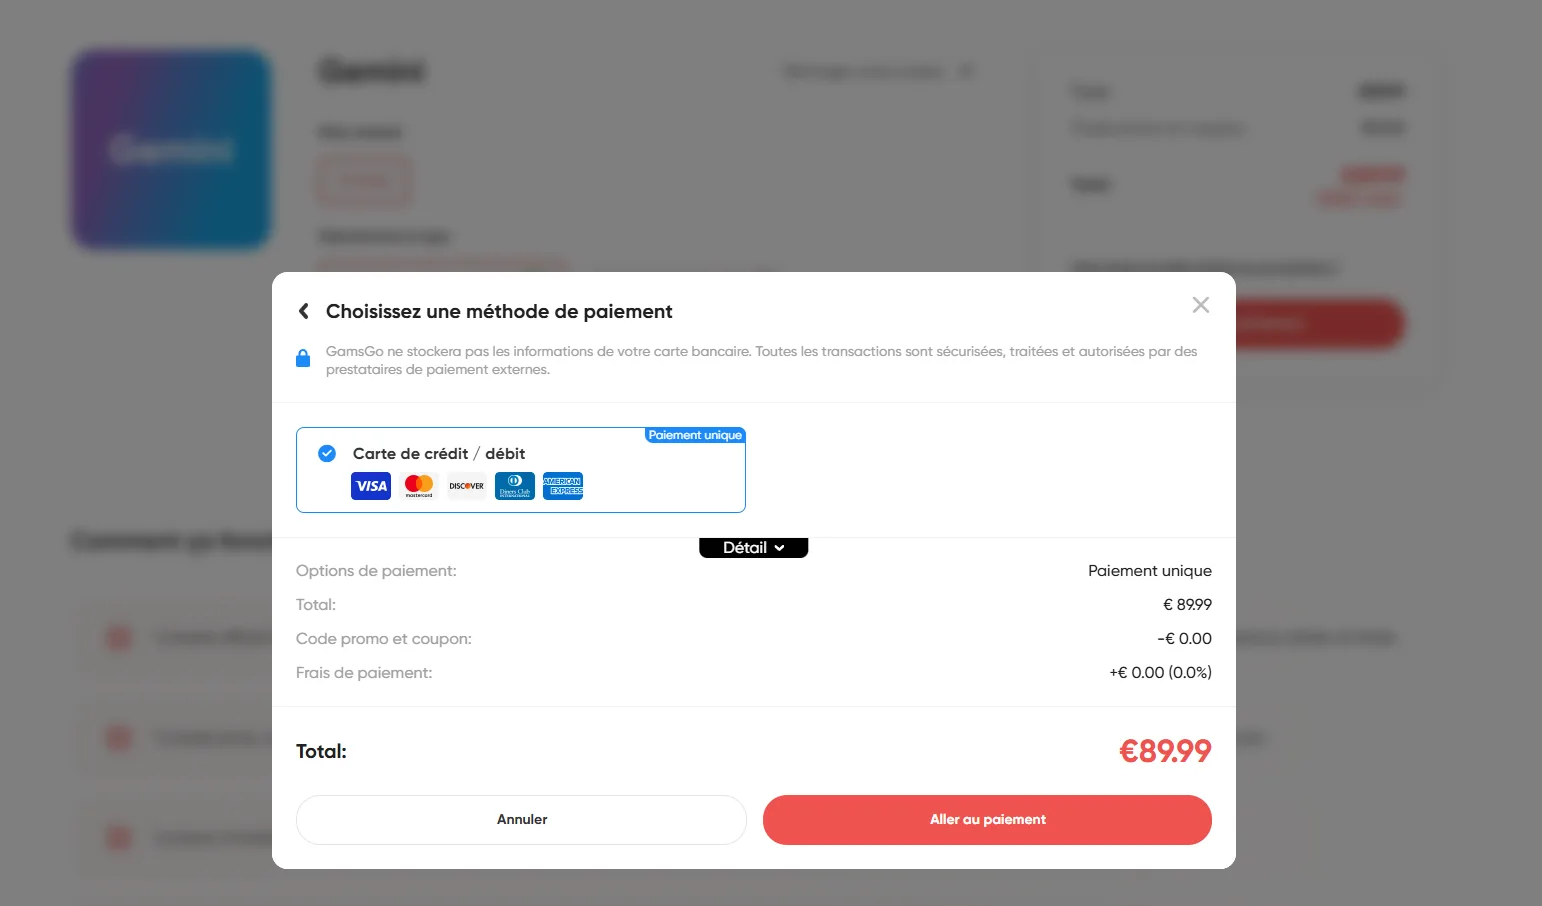Screen dimensions: 1542x906
Task: Click the Gemini product thumbnail image
Action: (x=170, y=151)
